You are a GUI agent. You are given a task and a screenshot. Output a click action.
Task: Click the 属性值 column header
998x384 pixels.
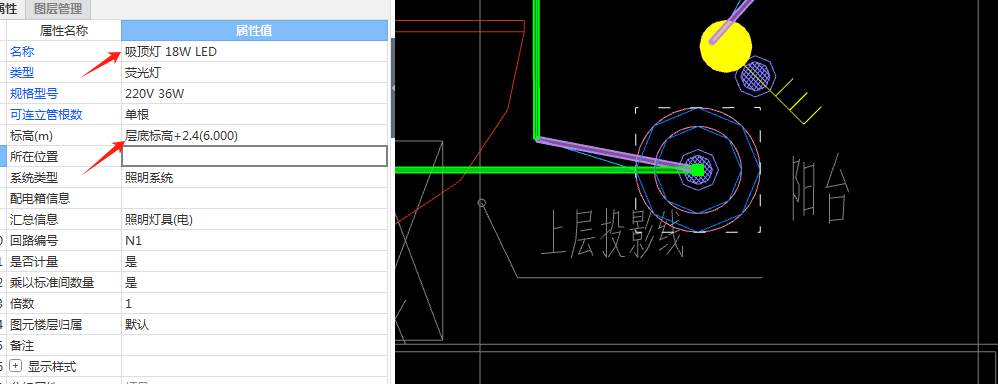pos(254,31)
